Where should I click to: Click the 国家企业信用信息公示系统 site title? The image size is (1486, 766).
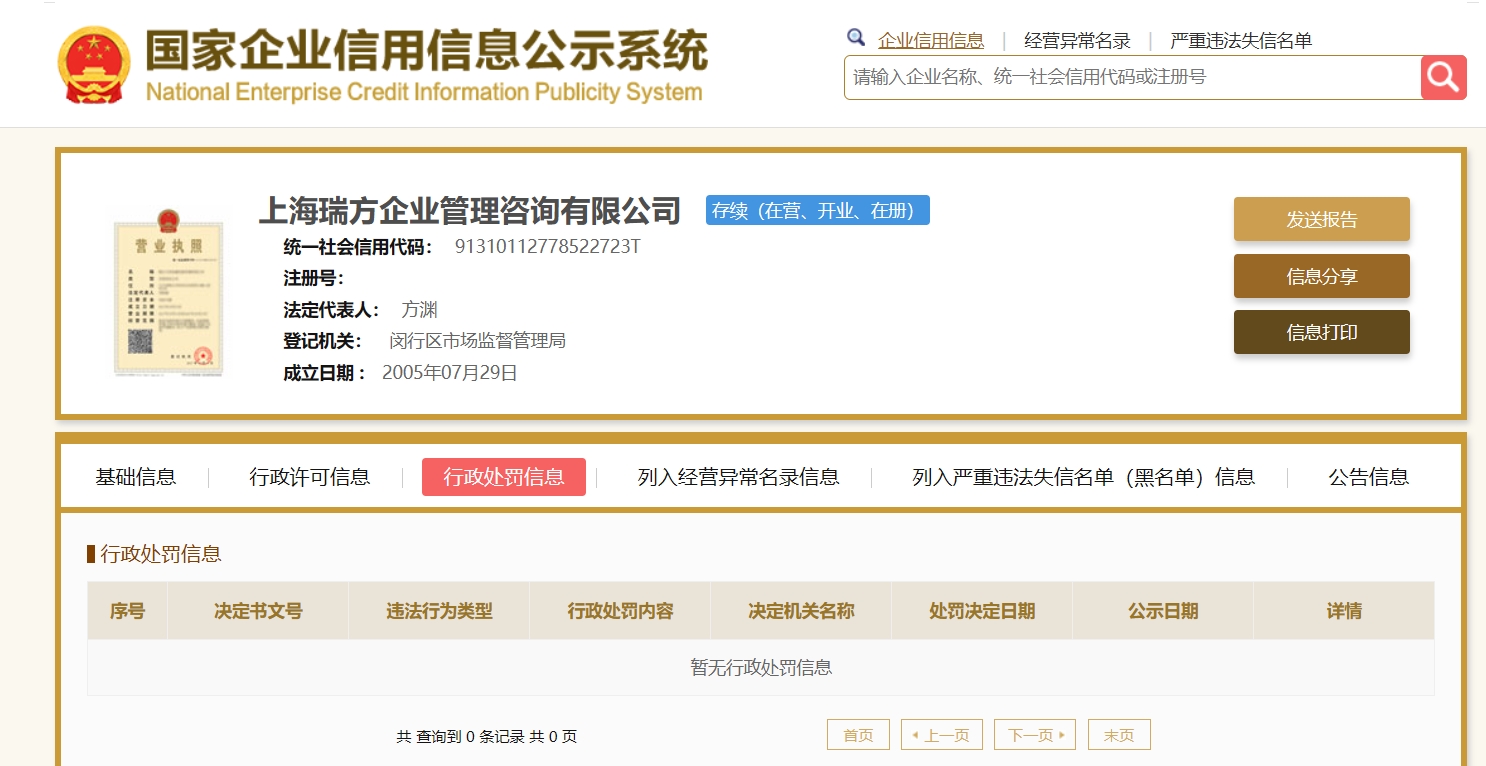427,50
